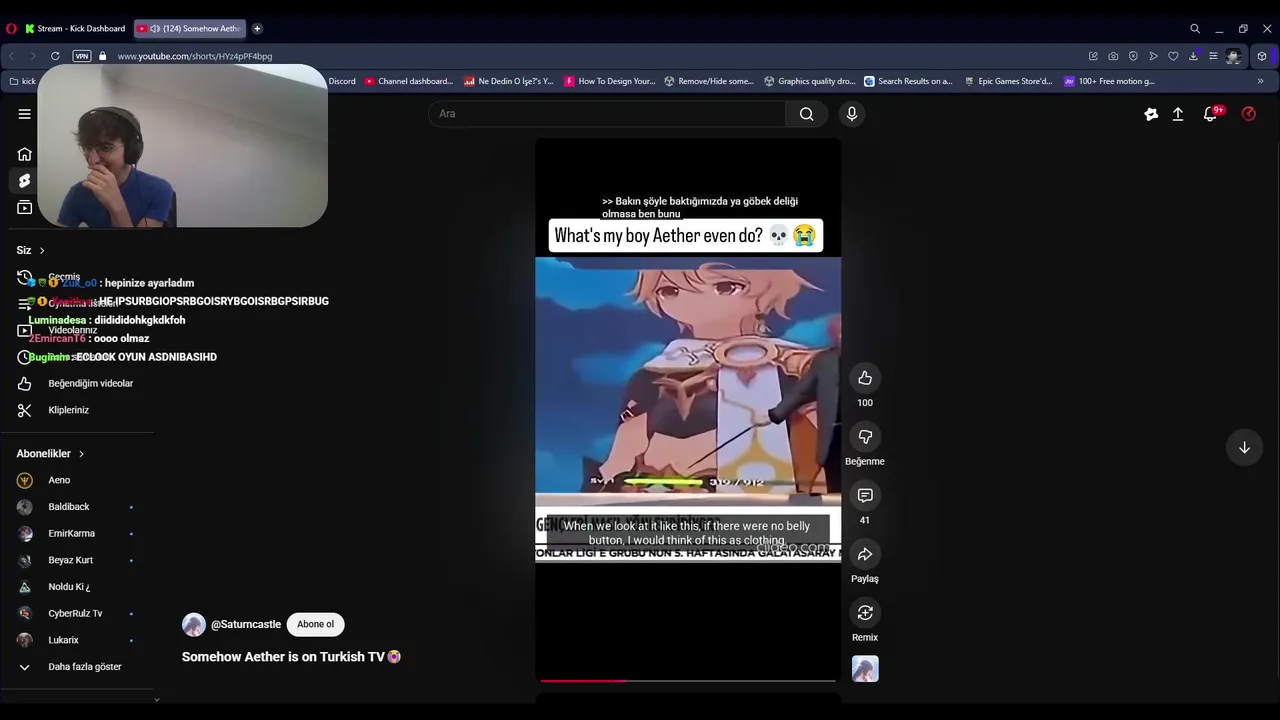This screenshot has width=1280, height=720.
Task: Show more bookmarks with double chevron
Action: 1260,81
